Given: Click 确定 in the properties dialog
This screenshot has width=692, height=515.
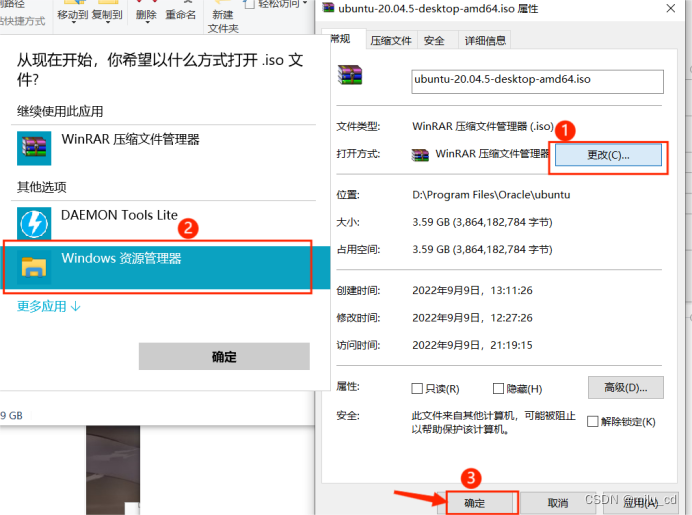Looking at the screenshot, I should pyautogui.click(x=474, y=503).
